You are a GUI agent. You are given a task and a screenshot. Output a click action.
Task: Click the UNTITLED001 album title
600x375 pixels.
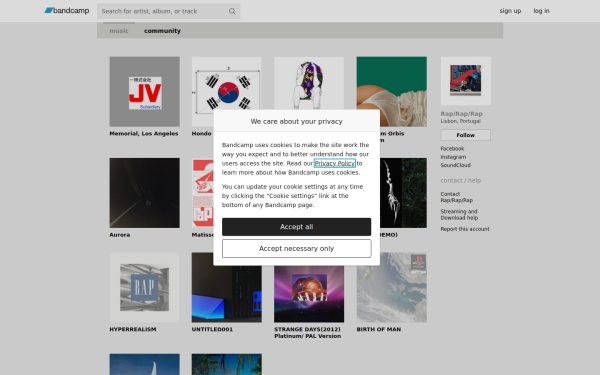212,329
